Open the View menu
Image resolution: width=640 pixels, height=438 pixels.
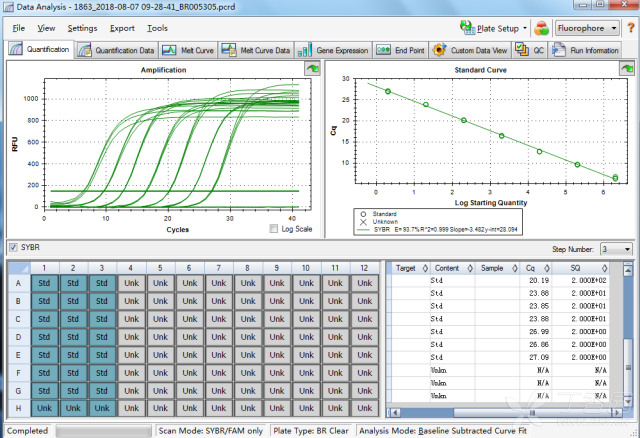[46, 28]
